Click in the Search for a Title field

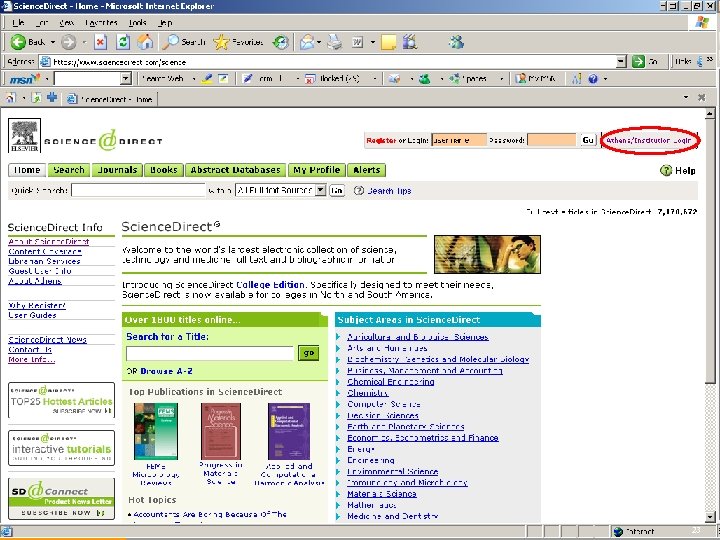210,353
